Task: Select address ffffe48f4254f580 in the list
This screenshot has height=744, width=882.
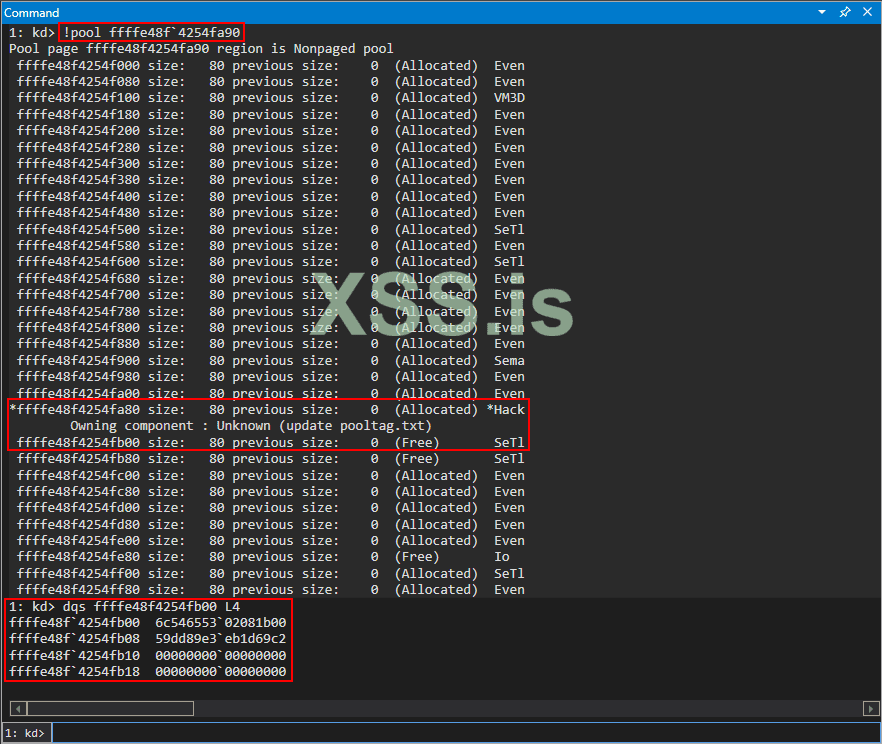Action: click(x=78, y=246)
